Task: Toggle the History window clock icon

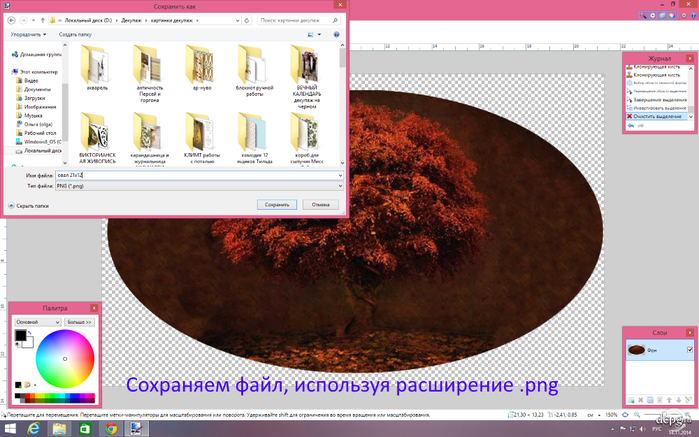Action: (x=653, y=15)
